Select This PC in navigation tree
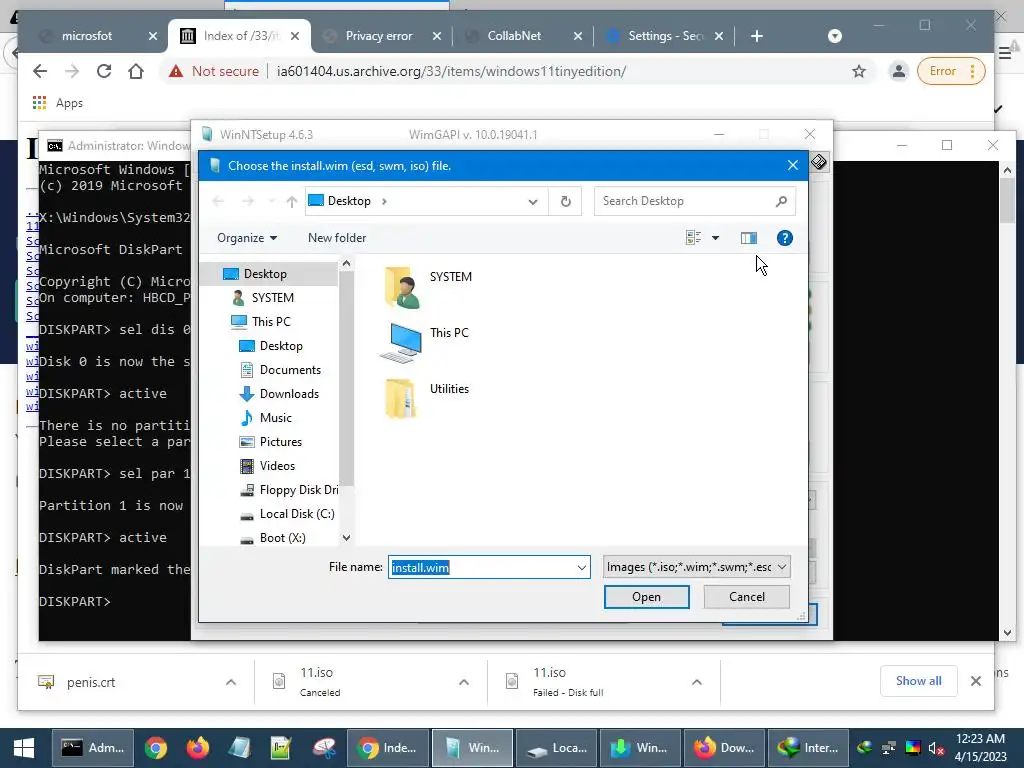Viewport: 1024px width, 768px height. click(x=270, y=322)
